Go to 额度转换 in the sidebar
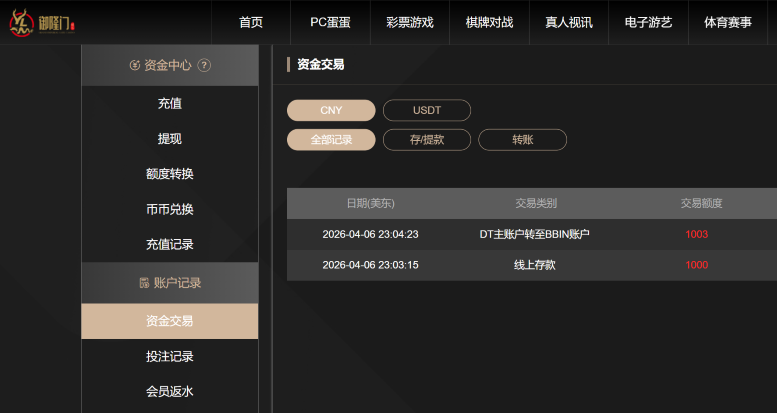Image resolution: width=777 pixels, height=413 pixels. pyautogui.click(x=169, y=174)
